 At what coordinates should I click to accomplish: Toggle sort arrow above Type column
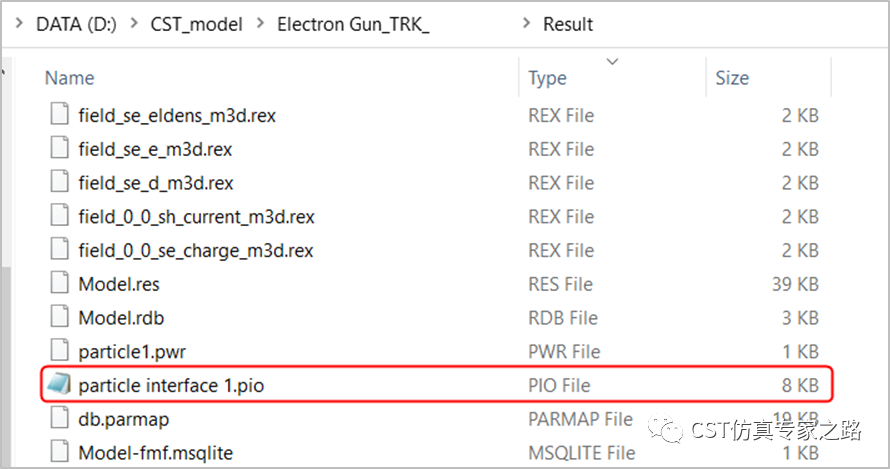point(612,61)
